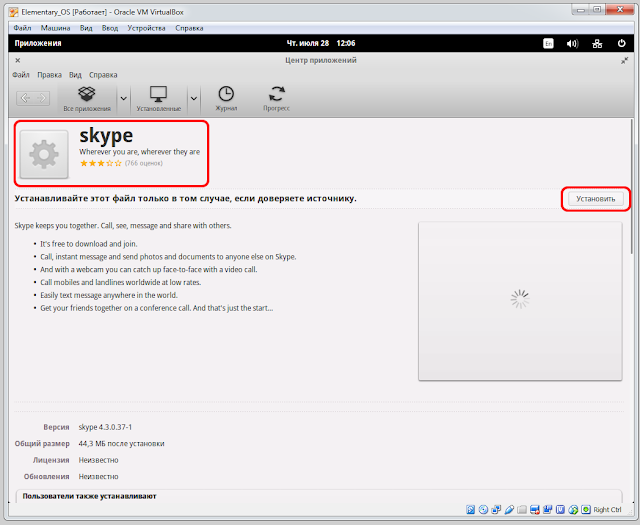Open the sound volume indicator

(x=572, y=43)
